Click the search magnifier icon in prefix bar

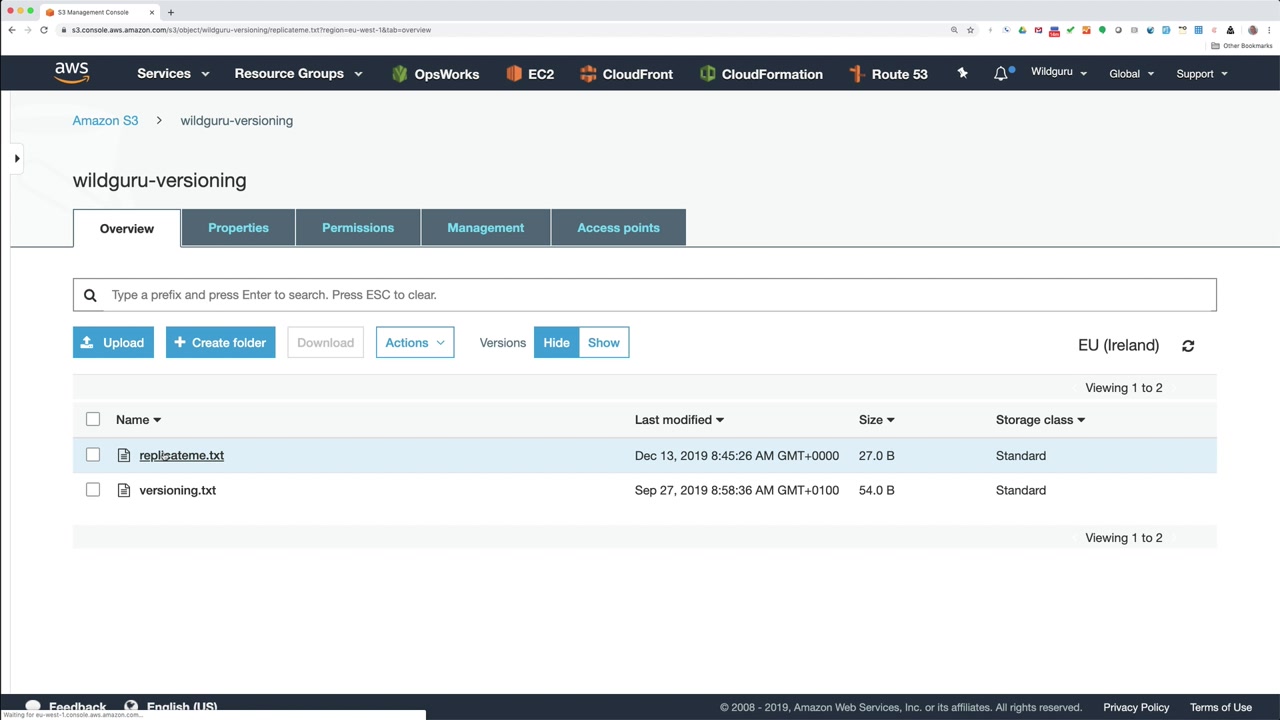tap(90, 295)
